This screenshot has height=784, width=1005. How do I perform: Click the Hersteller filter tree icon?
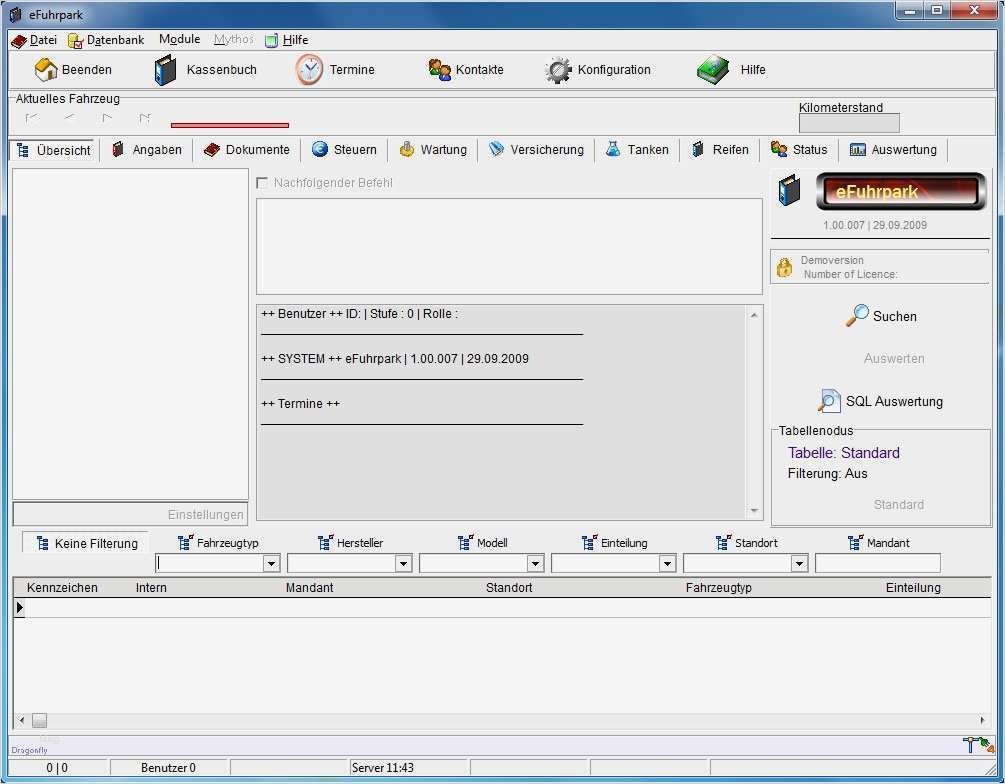click(x=326, y=542)
